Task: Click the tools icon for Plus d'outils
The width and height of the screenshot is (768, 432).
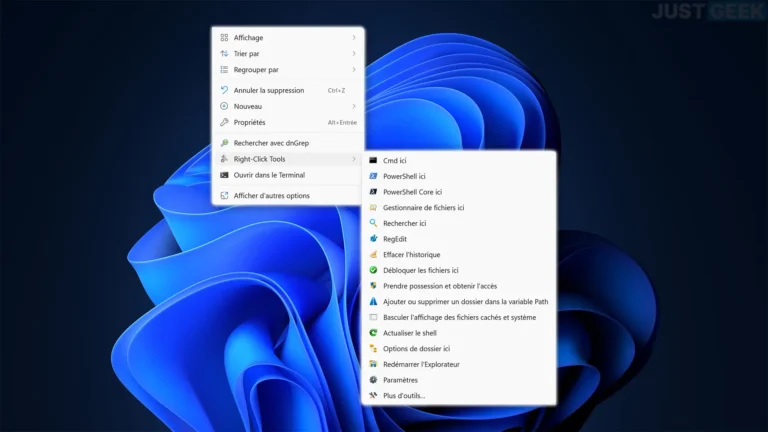Action: coord(373,395)
